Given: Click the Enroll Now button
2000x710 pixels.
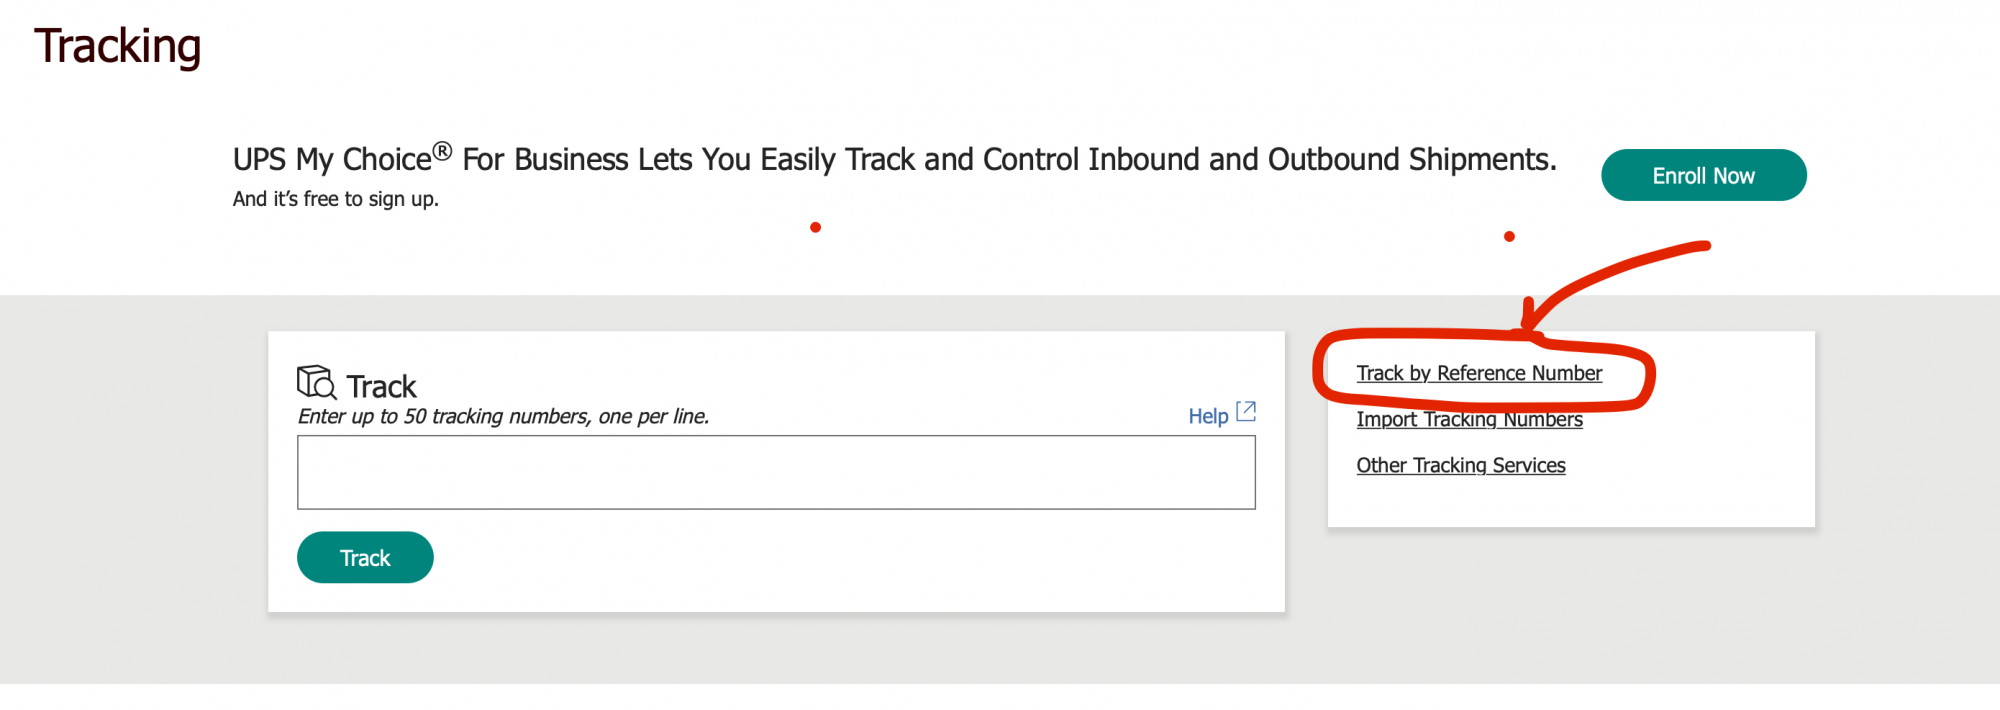Looking at the screenshot, I should [1703, 176].
